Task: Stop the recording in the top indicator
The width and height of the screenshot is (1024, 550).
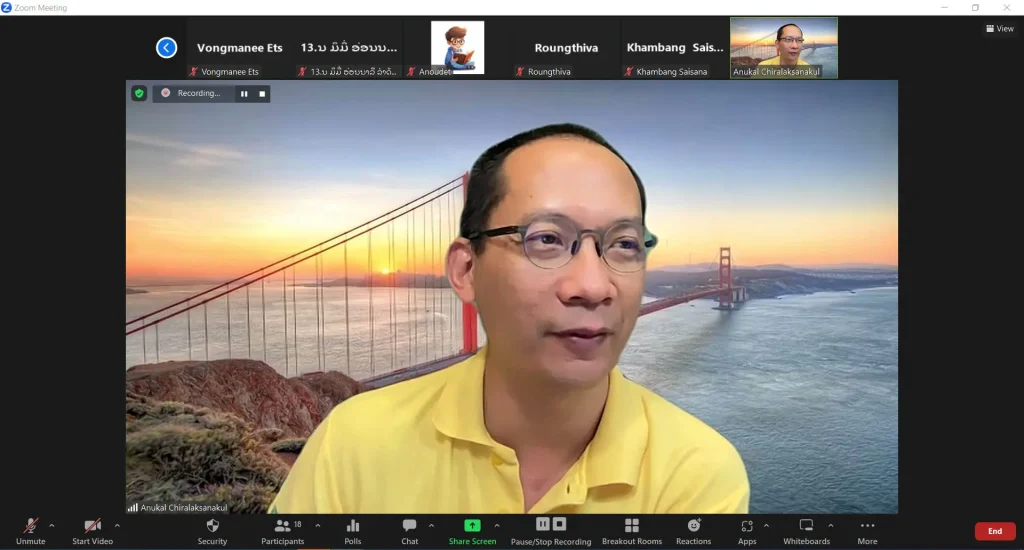Action: pyautogui.click(x=262, y=94)
